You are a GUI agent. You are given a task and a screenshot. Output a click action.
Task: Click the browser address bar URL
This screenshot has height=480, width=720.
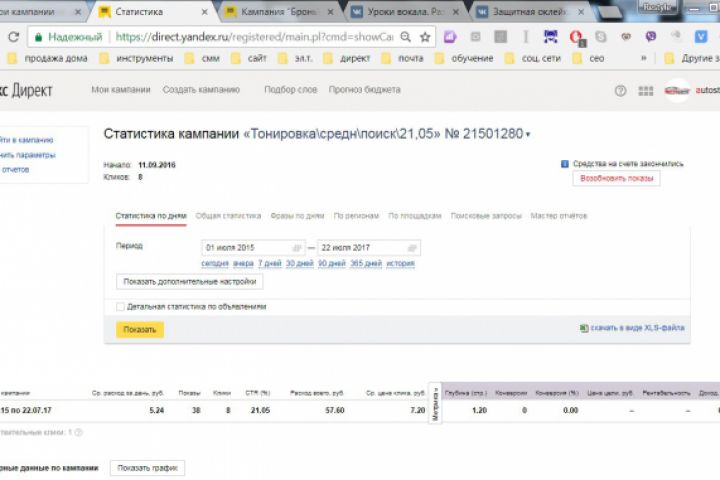254,37
